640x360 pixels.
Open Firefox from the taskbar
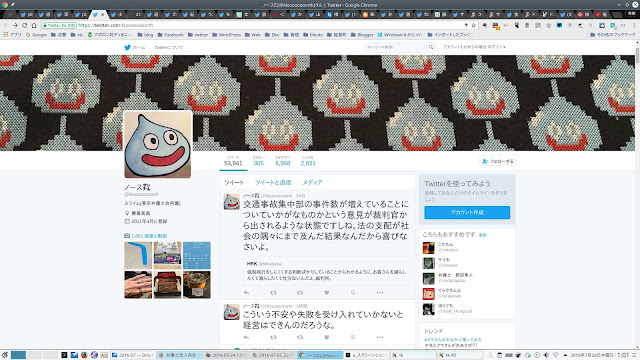point(84,355)
